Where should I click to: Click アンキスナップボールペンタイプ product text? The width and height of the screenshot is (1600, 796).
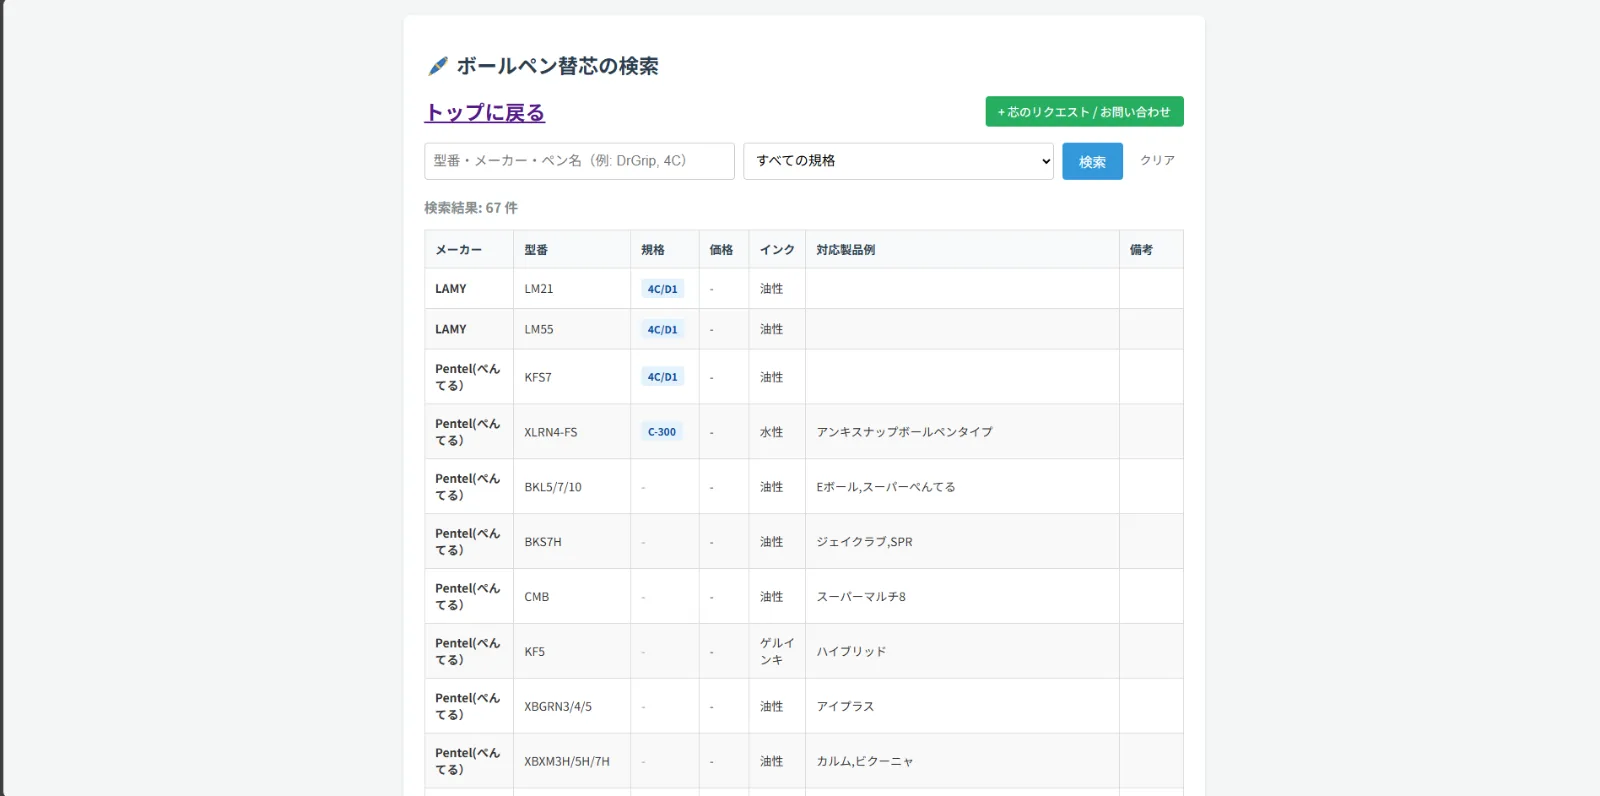(904, 432)
